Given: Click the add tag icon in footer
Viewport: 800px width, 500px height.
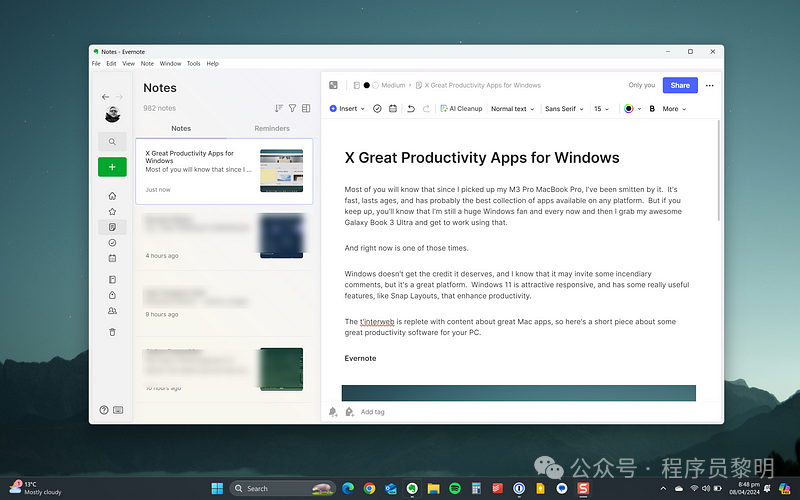Looking at the screenshot, I should (x=349, y=412).
